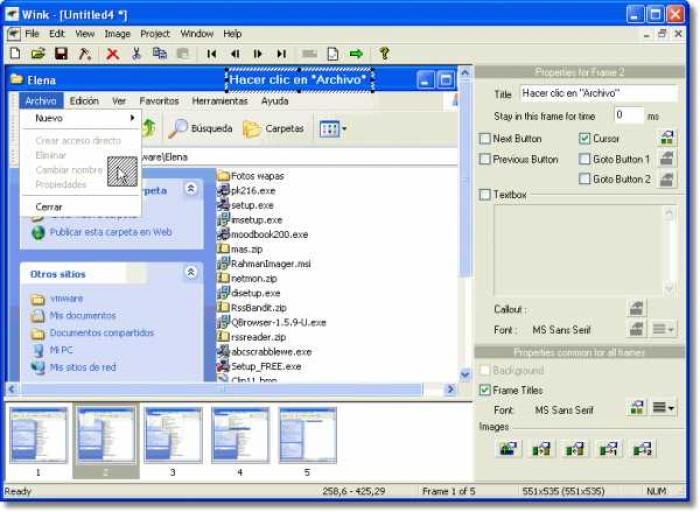This screenshot has width=700, height=512.
Task: Open the Frame Titles alignment dropdown
Action: (x=663, y=408)
